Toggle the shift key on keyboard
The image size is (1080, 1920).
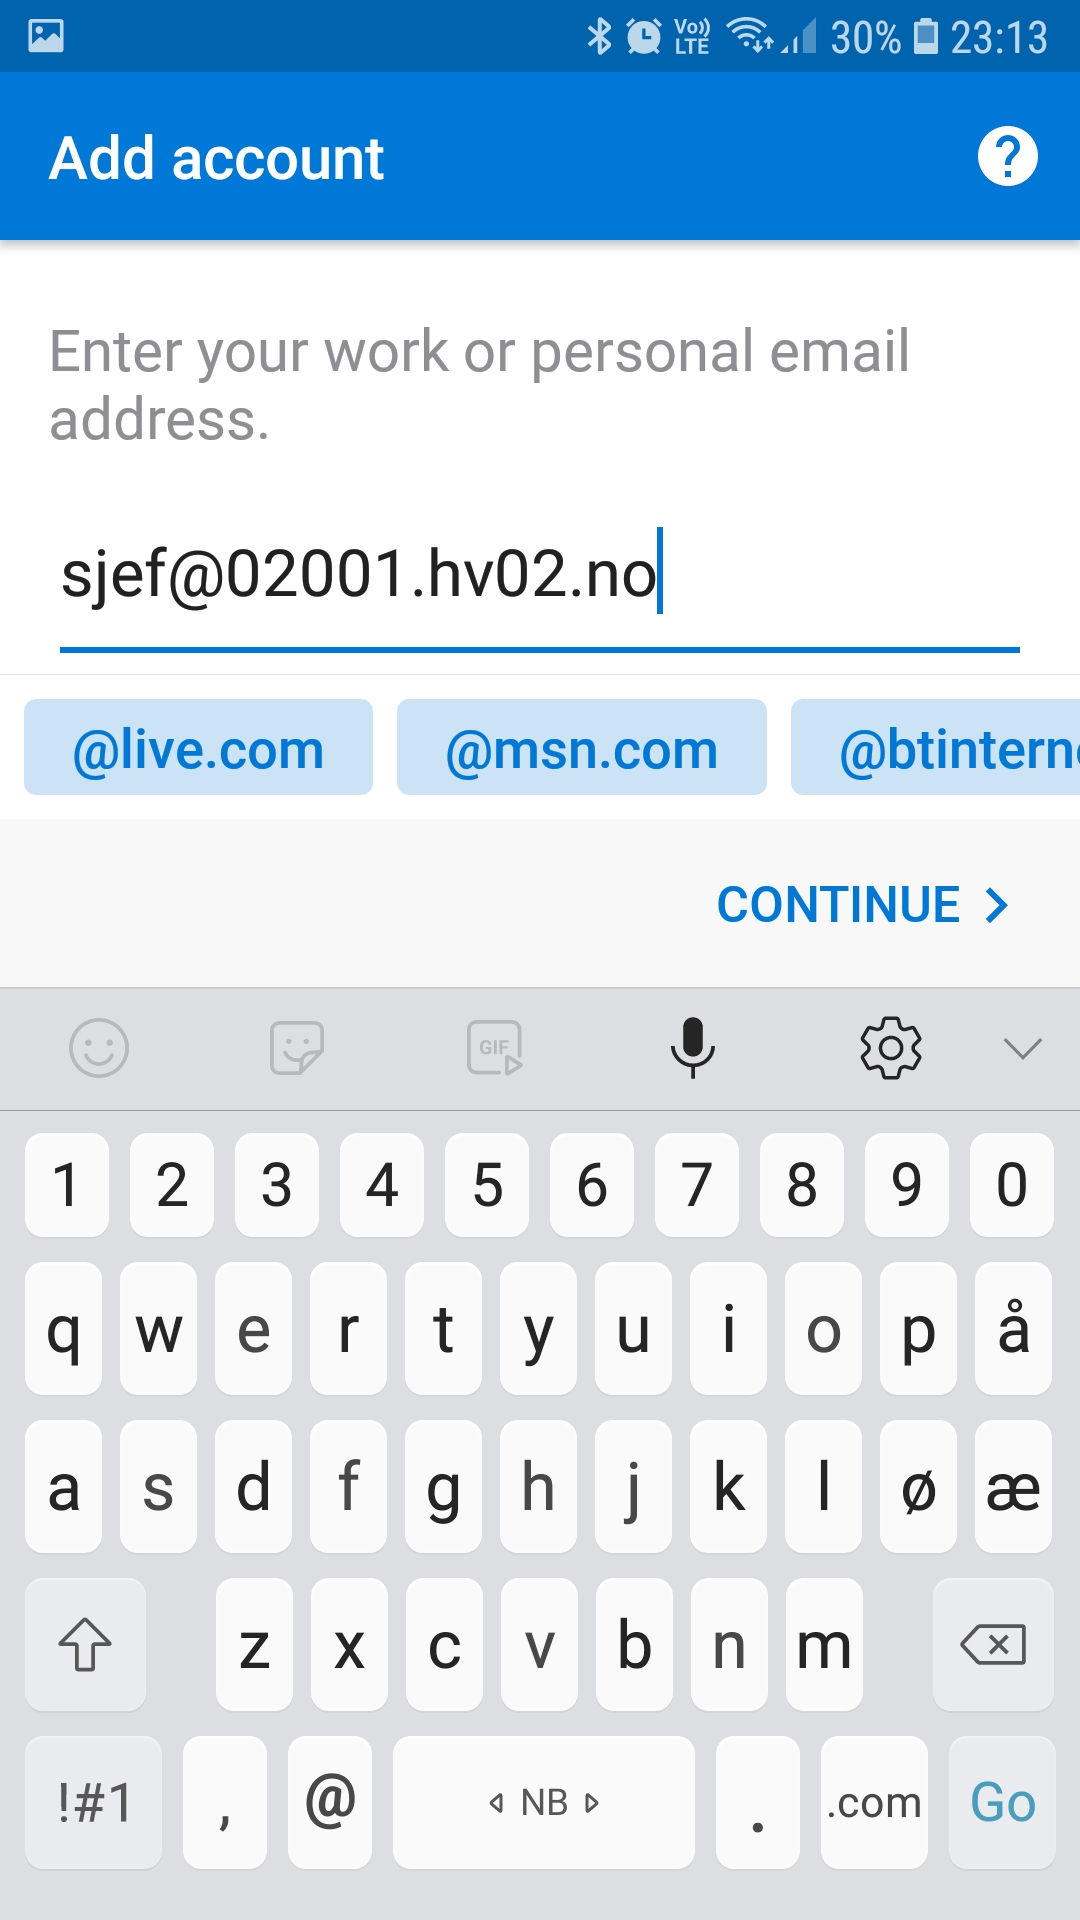click(85, 1644)
